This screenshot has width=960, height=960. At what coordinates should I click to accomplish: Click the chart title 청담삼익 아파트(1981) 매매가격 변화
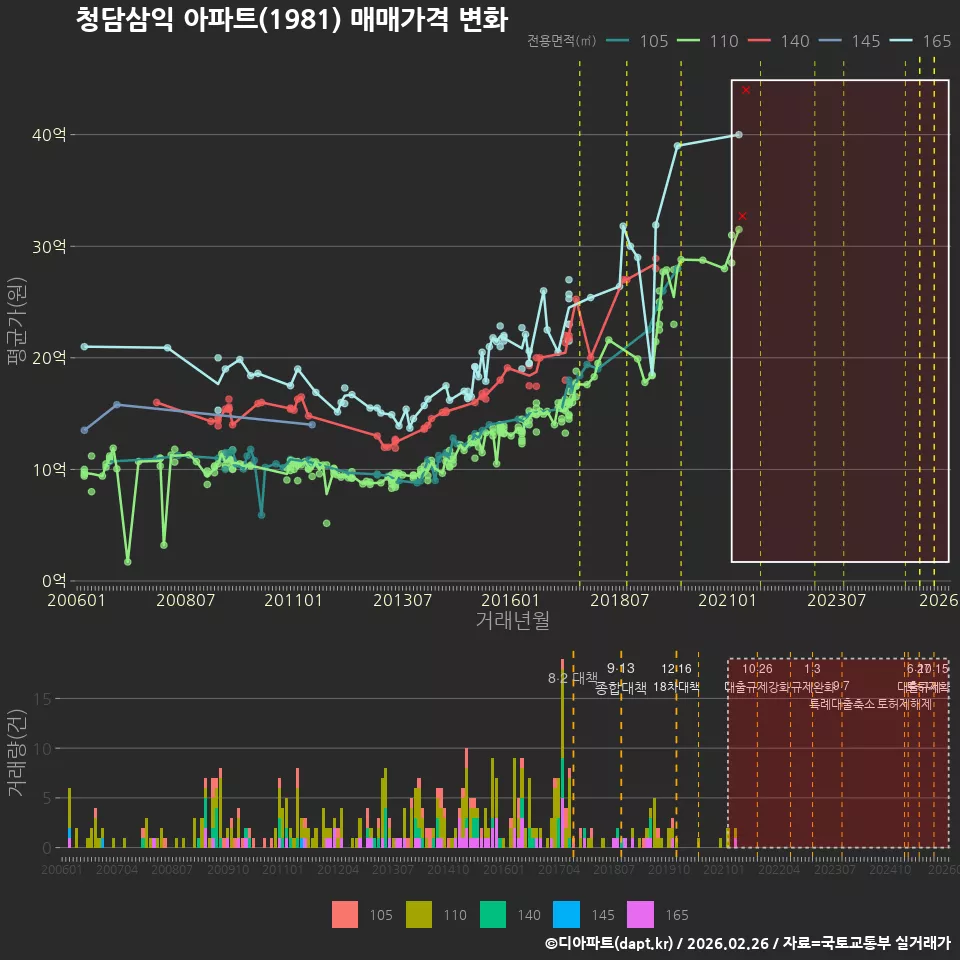292,20
